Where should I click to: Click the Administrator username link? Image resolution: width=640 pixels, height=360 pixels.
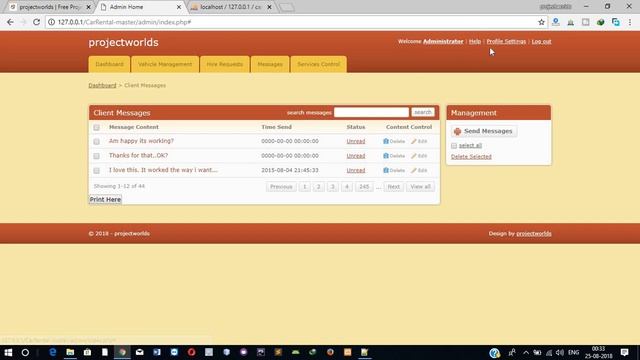tap(443, 41)
